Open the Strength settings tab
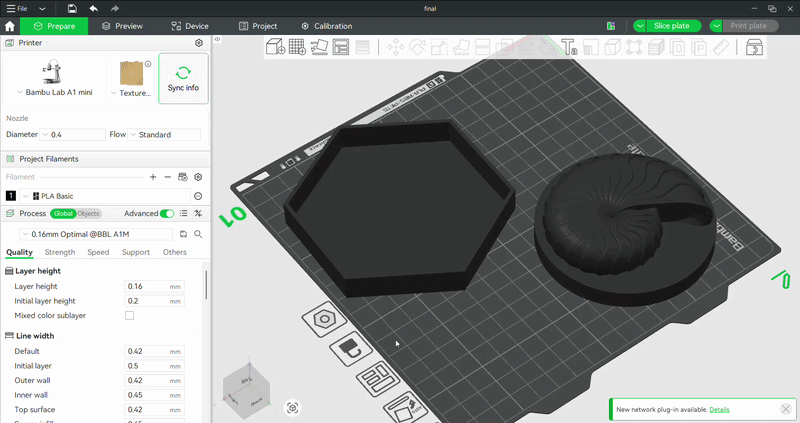The height and width of the screenshot is (423, 800). pos(60,252)
